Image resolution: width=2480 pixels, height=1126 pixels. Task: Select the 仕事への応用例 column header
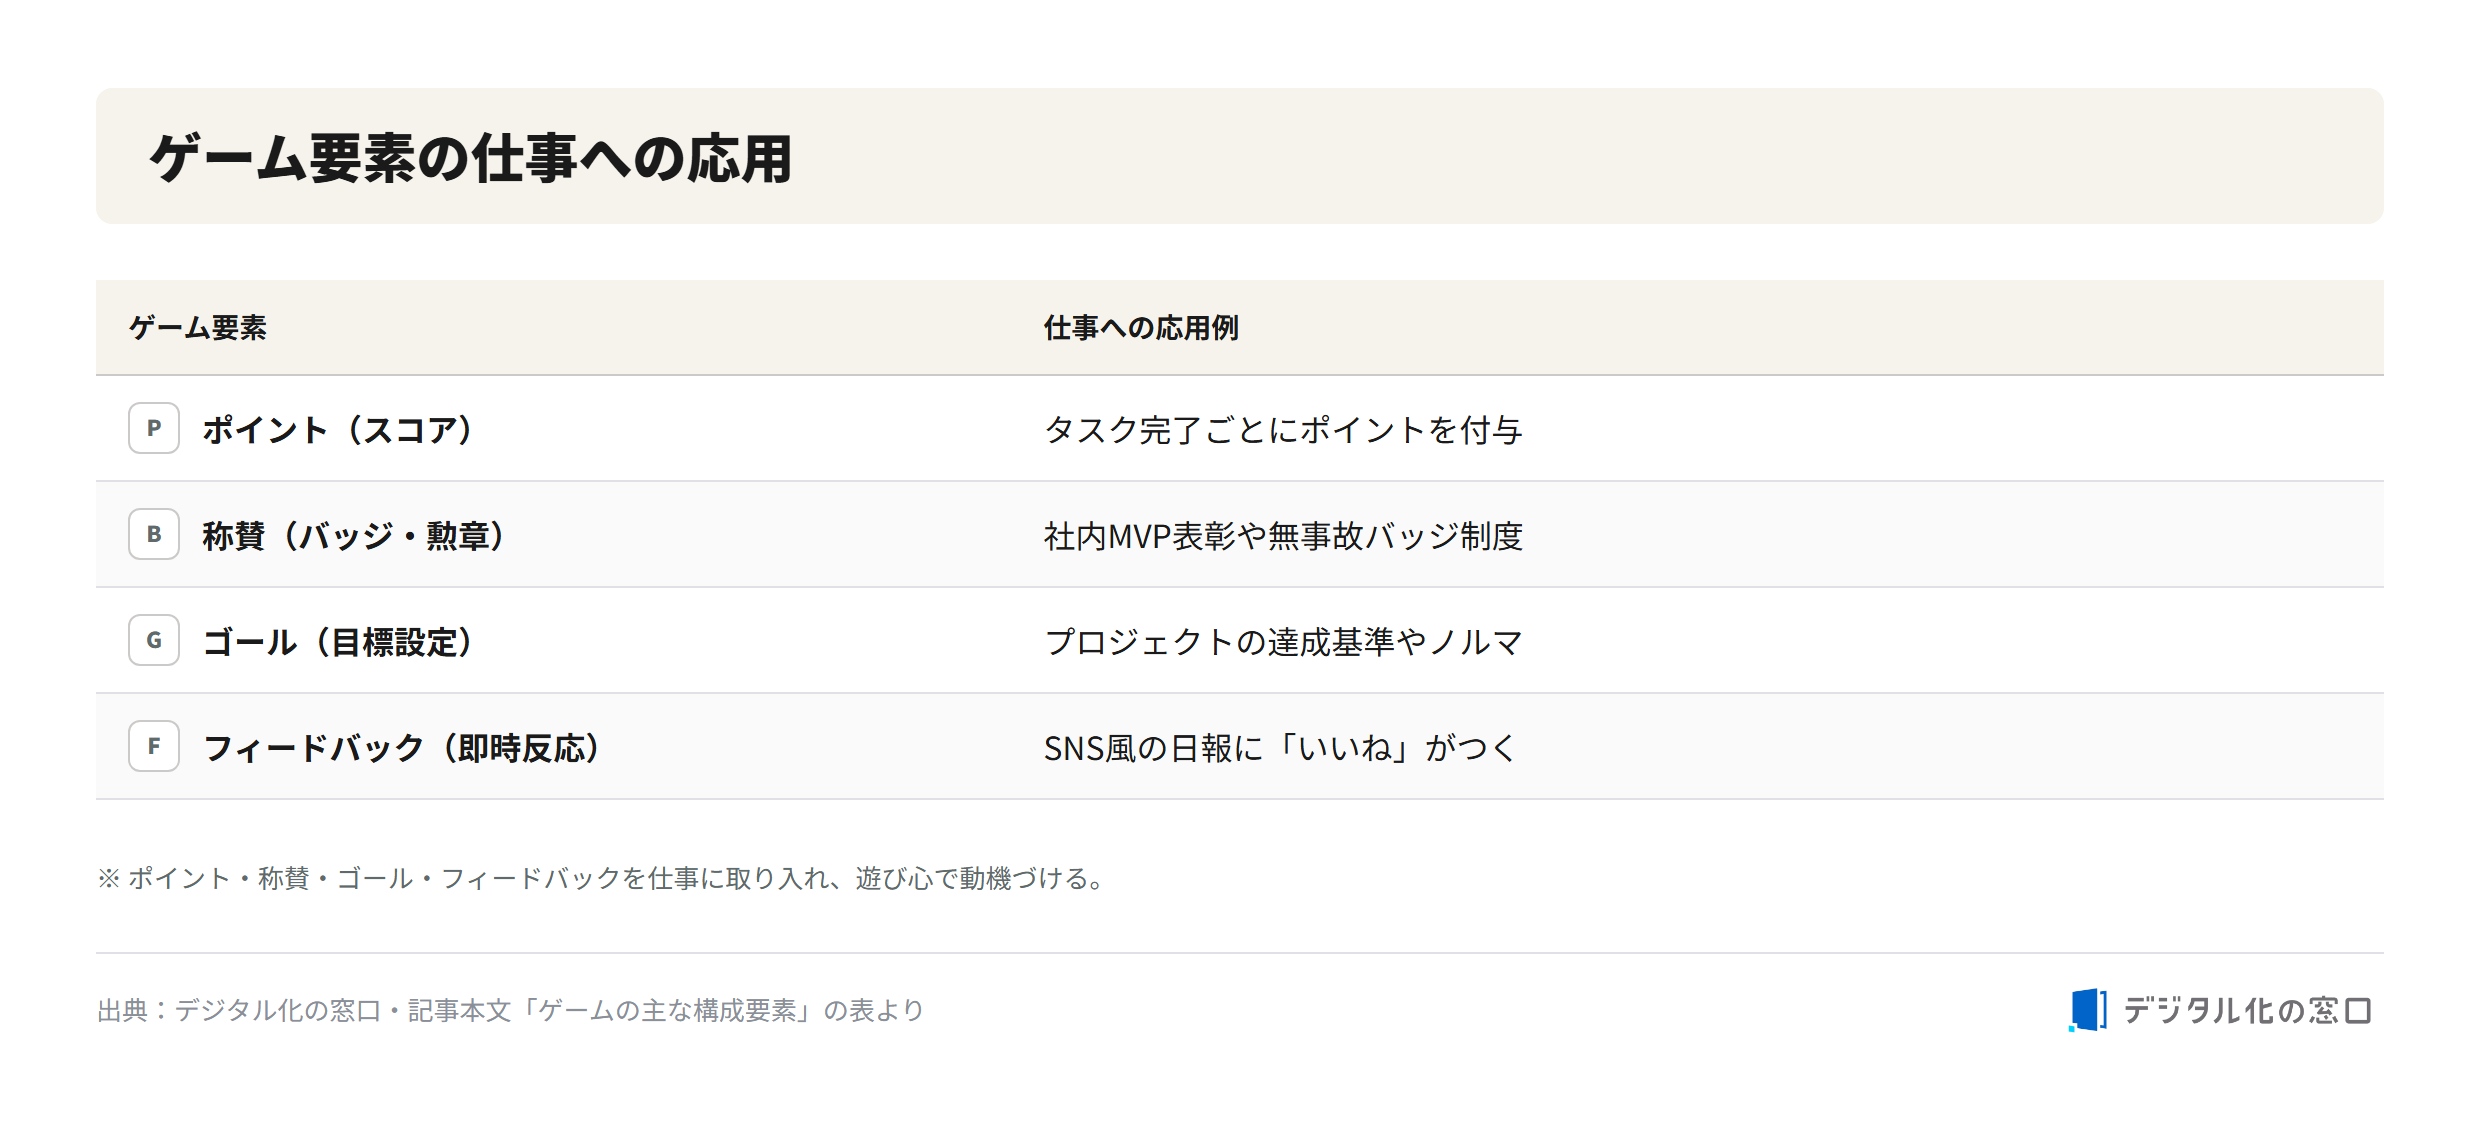1141,328
